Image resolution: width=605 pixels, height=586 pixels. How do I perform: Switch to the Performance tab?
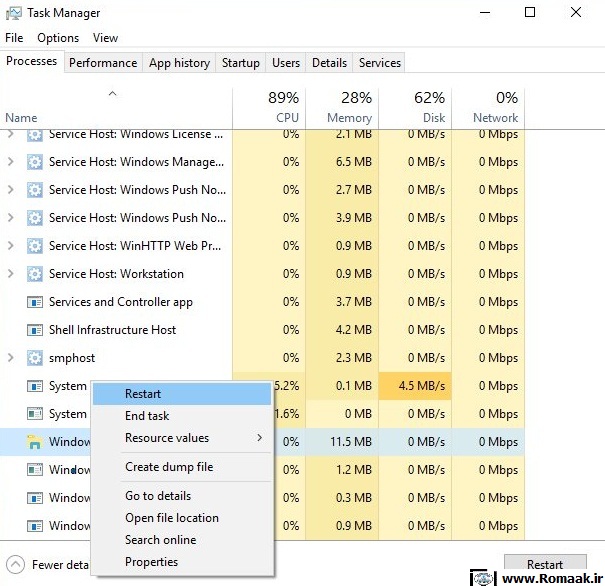click(x=103, y=63)
